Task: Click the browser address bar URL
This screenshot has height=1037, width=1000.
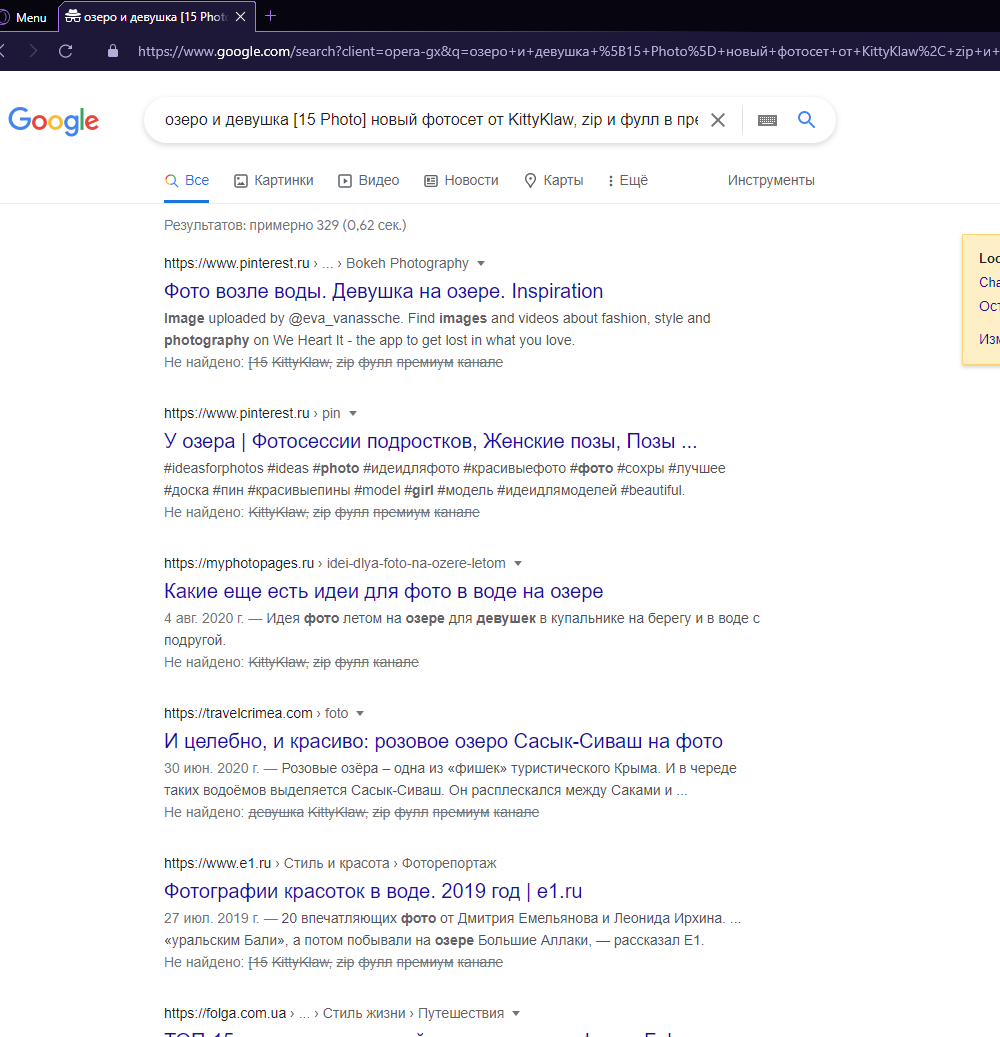Action: tap(567, 51)
